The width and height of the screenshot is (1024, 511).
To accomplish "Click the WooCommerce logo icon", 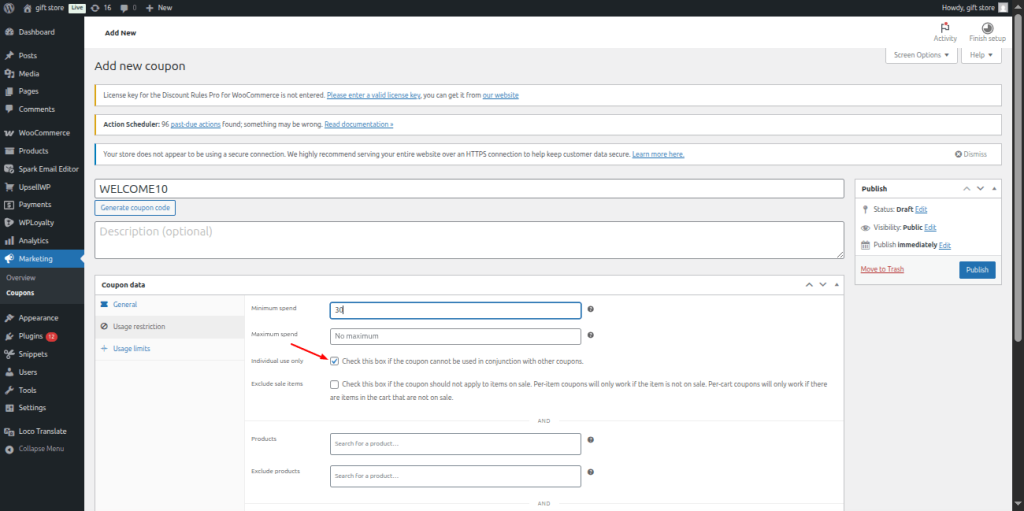I will (x=9, y=133).
